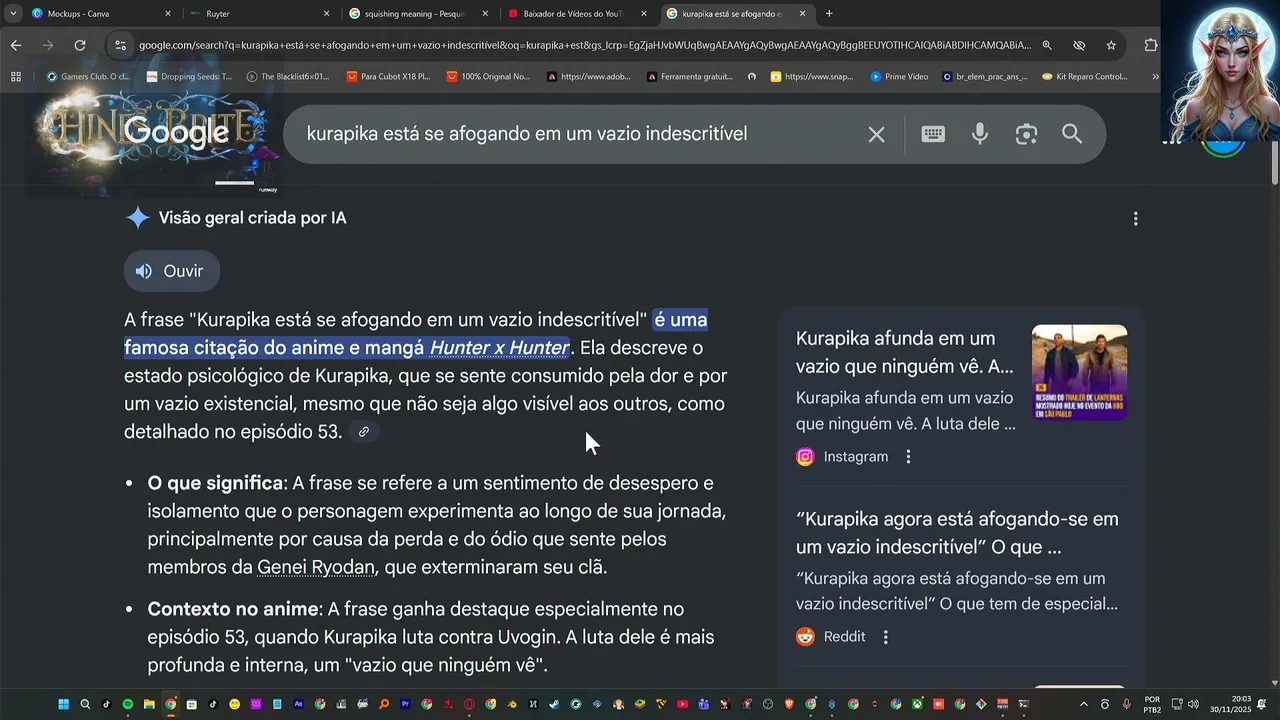The width and height of the screenshot is (1280, 720).
Task: Open the source link icon after episódio 53
Action: [364, 432]
